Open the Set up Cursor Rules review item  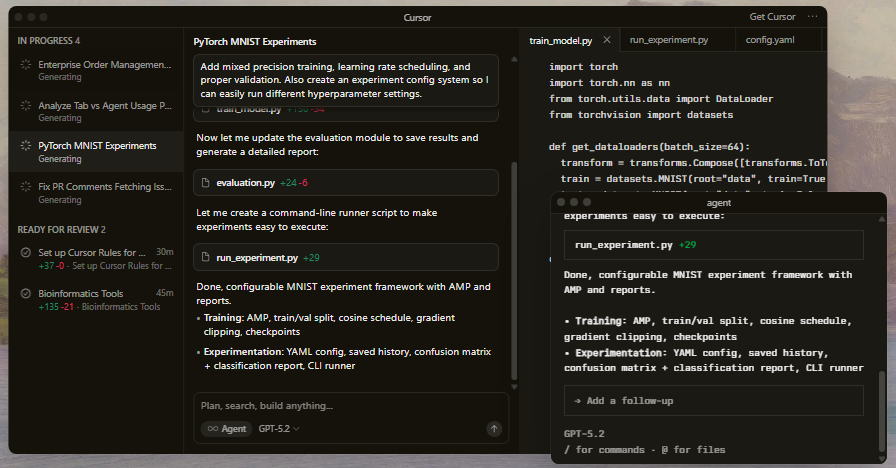(x=96, y=259)
